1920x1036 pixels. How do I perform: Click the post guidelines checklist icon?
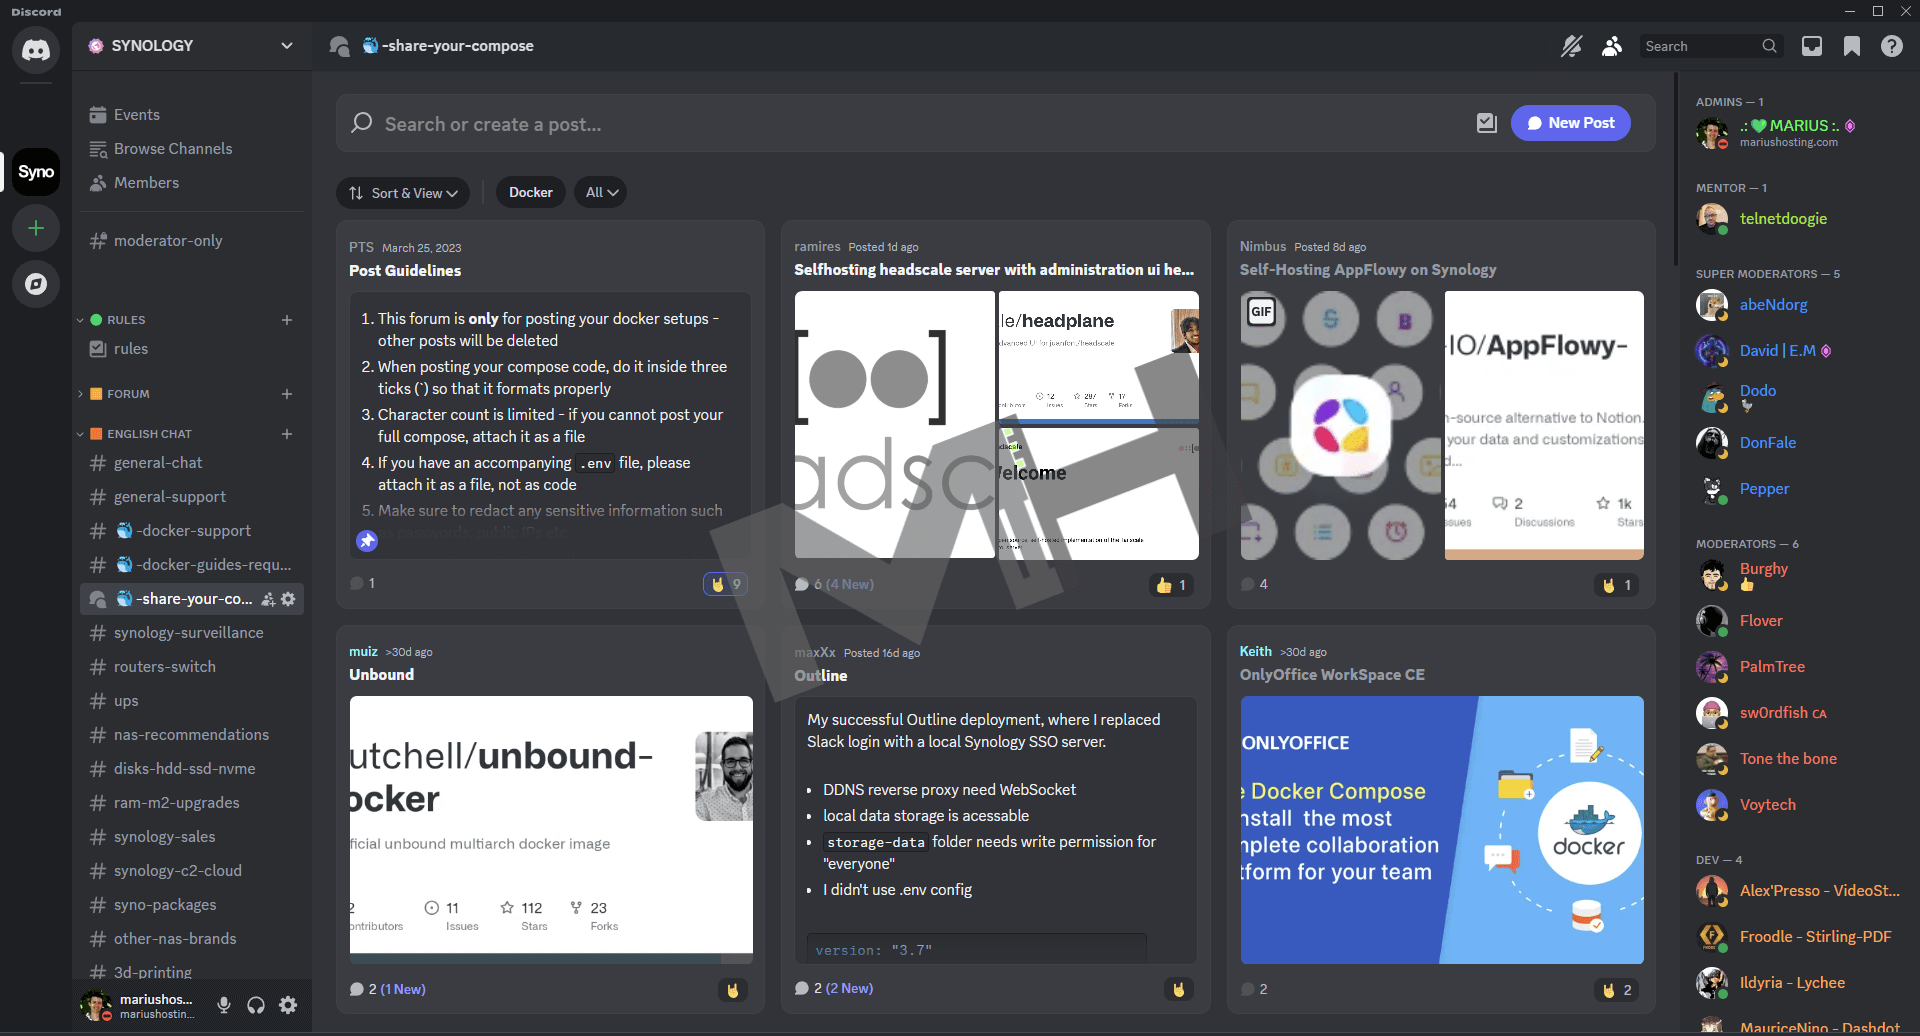tap(1487, 123)
